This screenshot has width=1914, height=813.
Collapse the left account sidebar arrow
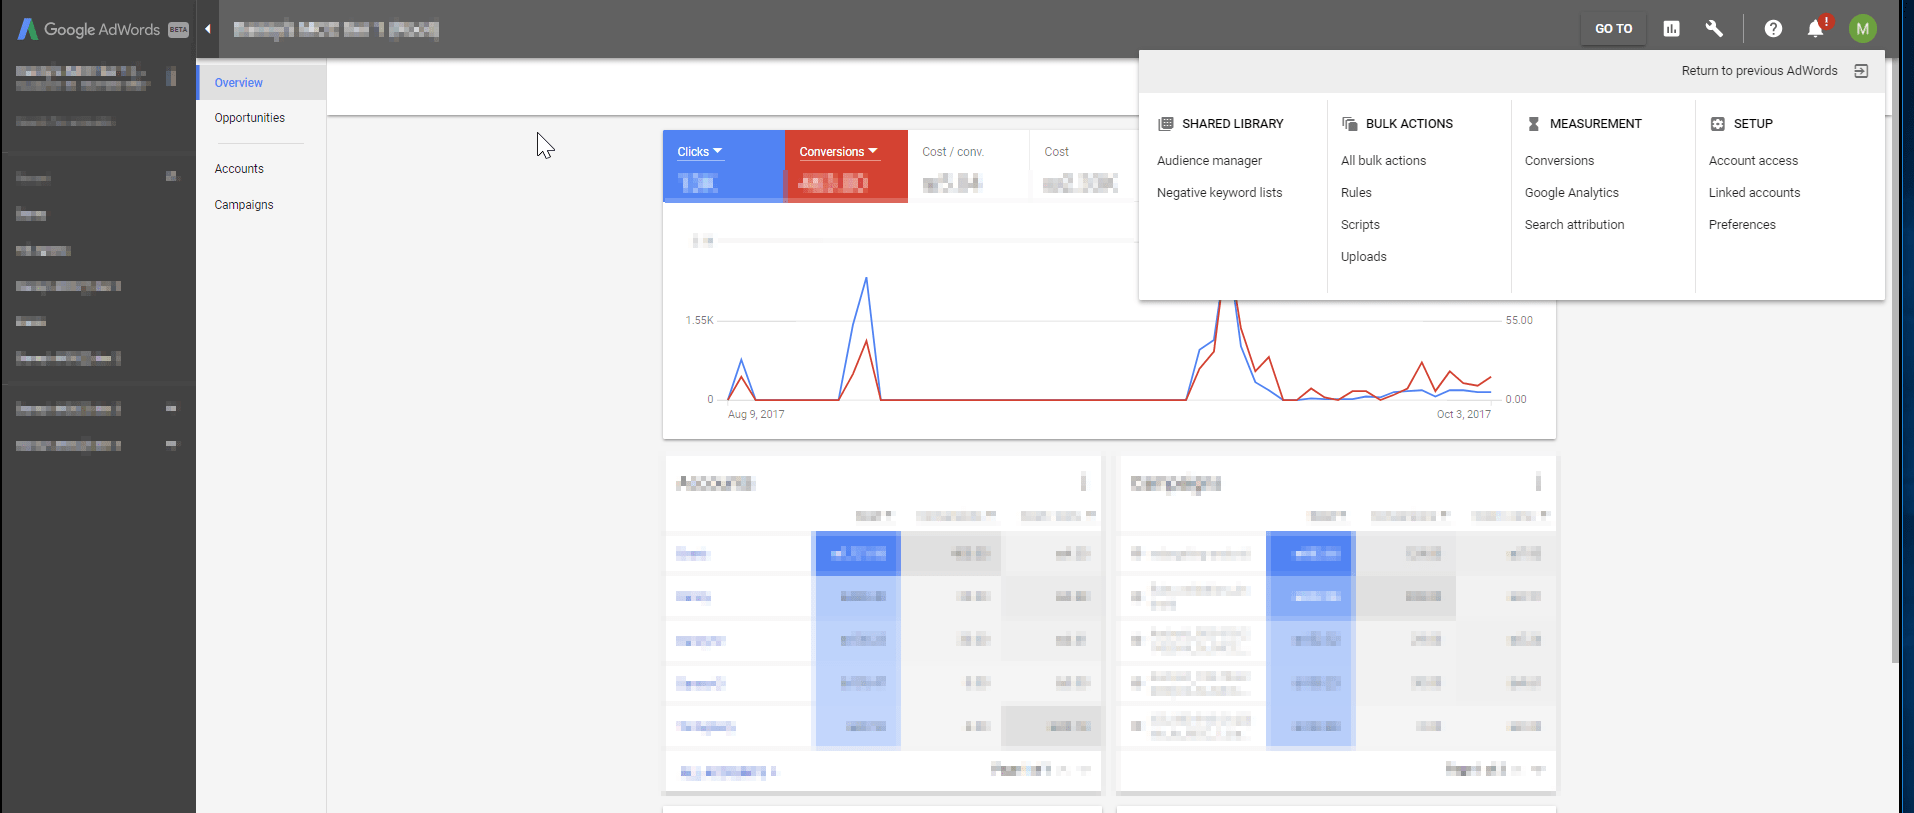coord(208,29)
